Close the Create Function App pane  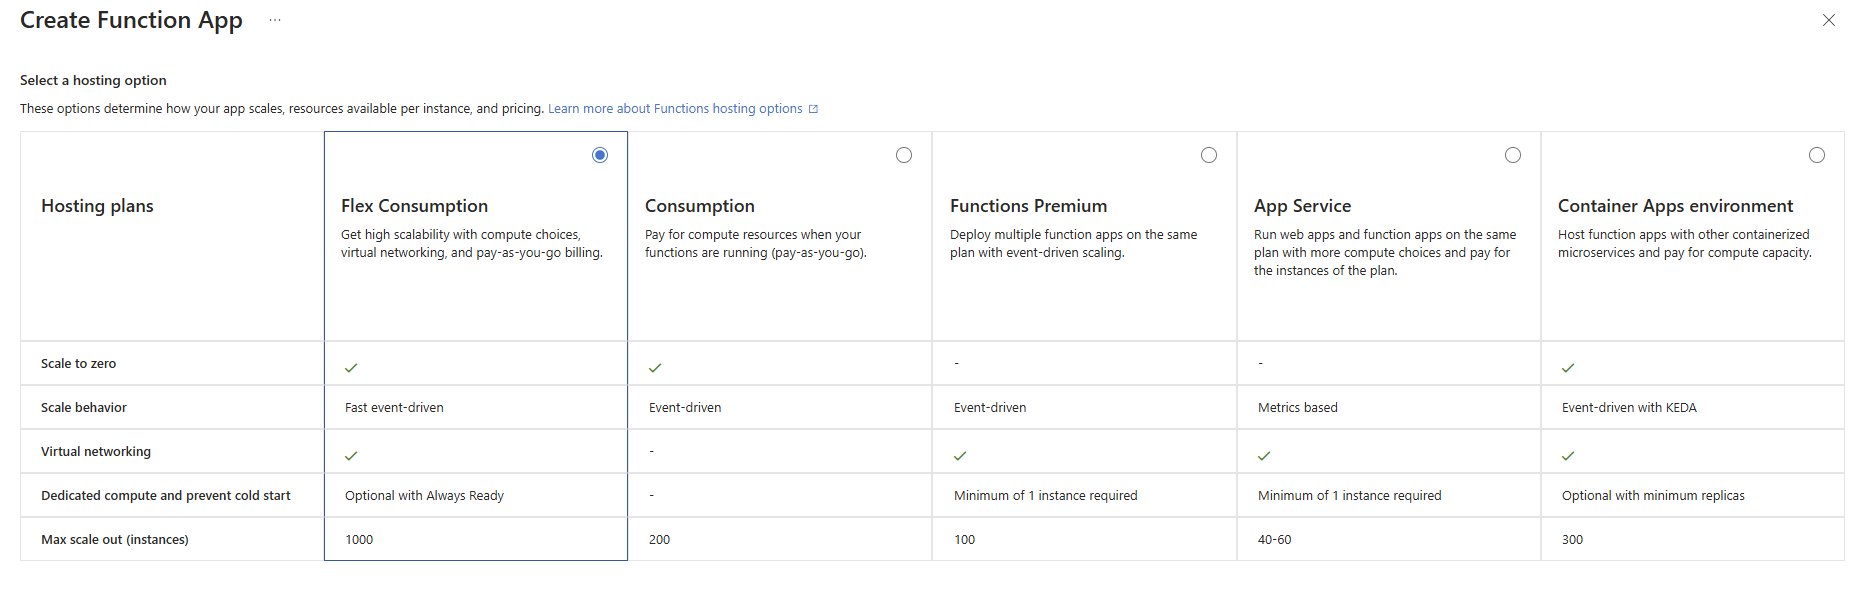[1829, 20]
